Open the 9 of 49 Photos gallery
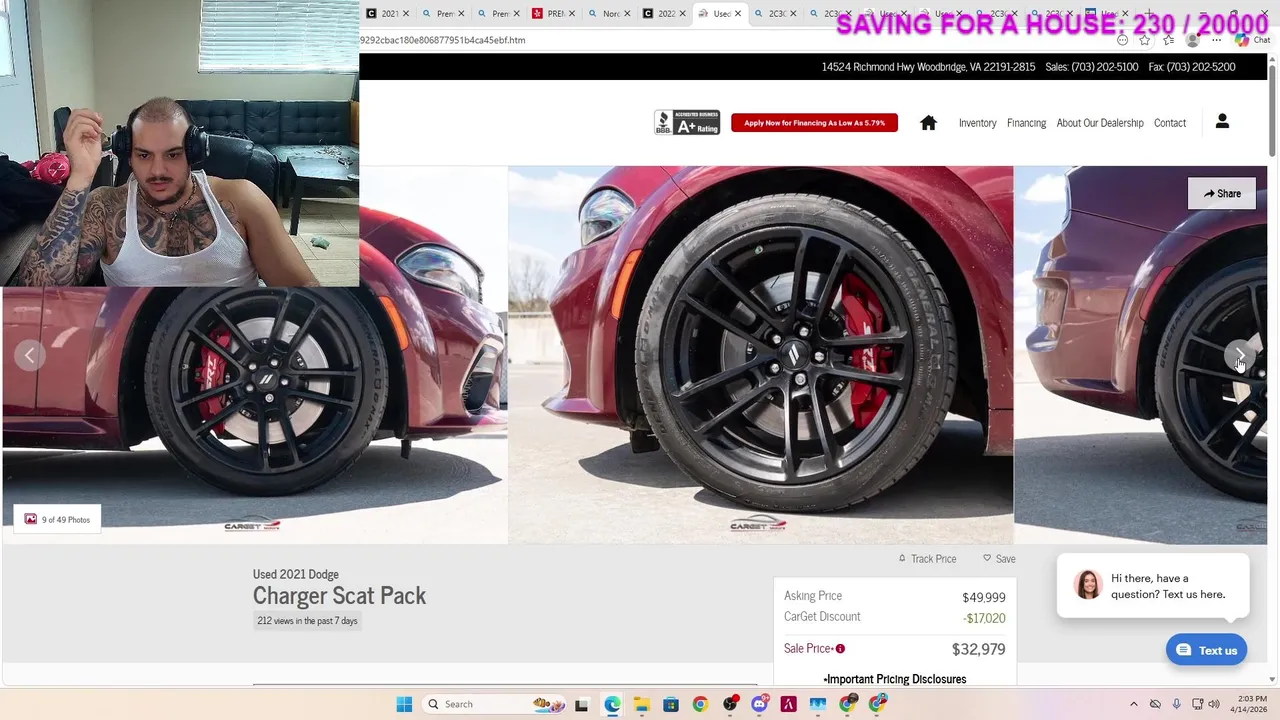1280x720 pixels. (57, 520)
